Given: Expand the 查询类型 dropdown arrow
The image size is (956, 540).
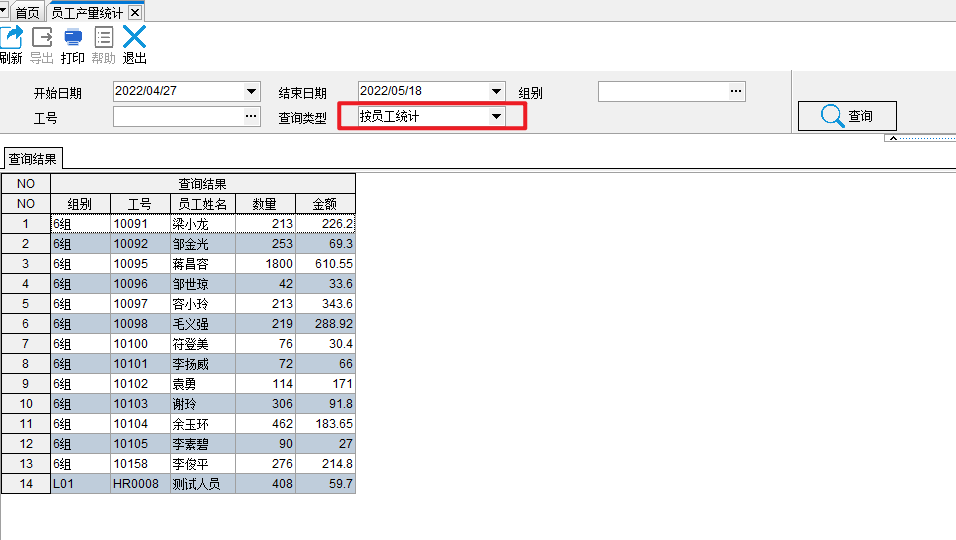Looking at the screenshot, I should click(x=496, y=116).
